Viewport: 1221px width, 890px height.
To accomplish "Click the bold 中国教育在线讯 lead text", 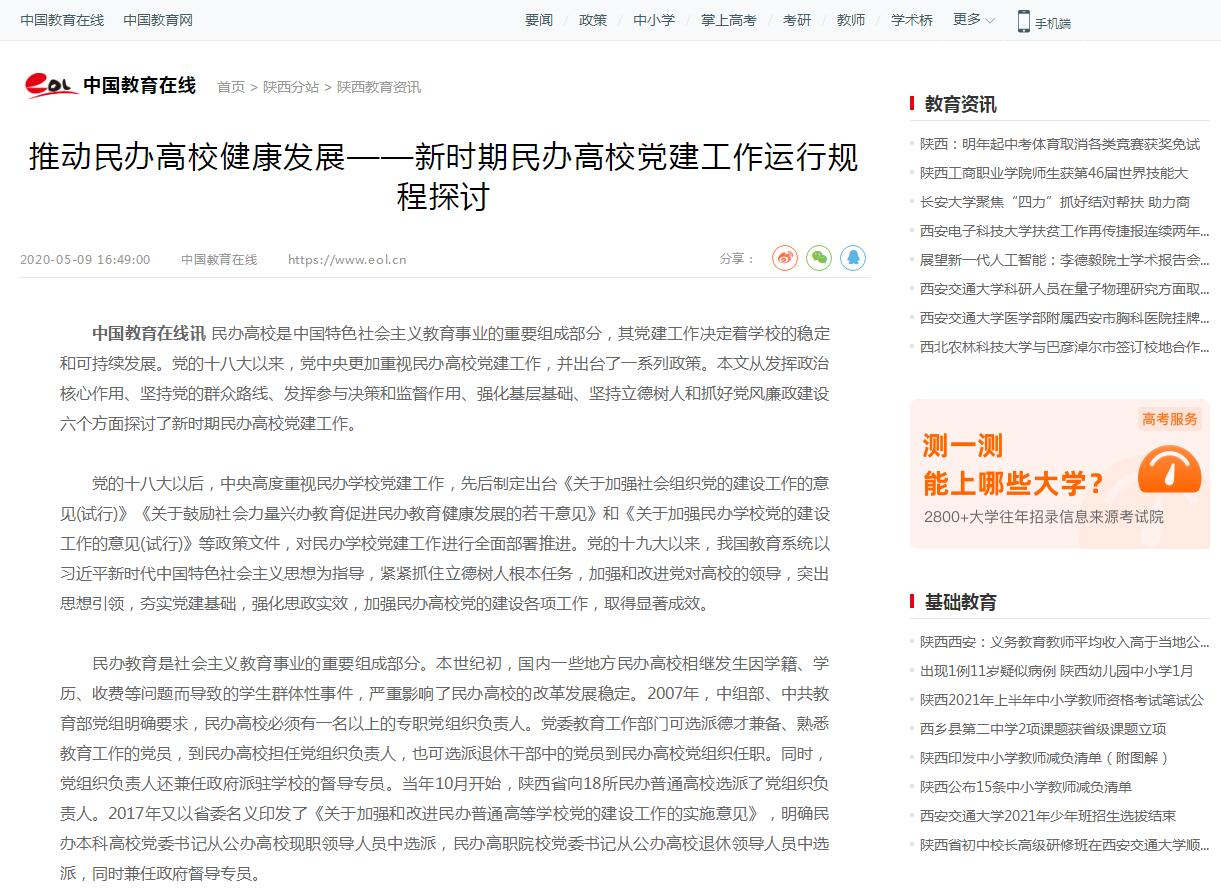I will pyautogui.click(x=149, y=333).
